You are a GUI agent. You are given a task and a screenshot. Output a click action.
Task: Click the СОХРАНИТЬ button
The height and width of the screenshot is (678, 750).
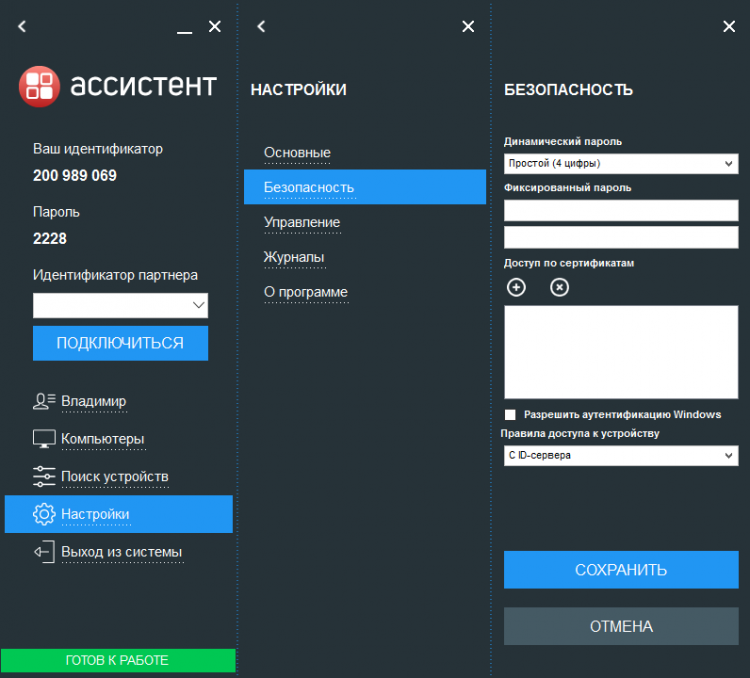coord(620,570)
